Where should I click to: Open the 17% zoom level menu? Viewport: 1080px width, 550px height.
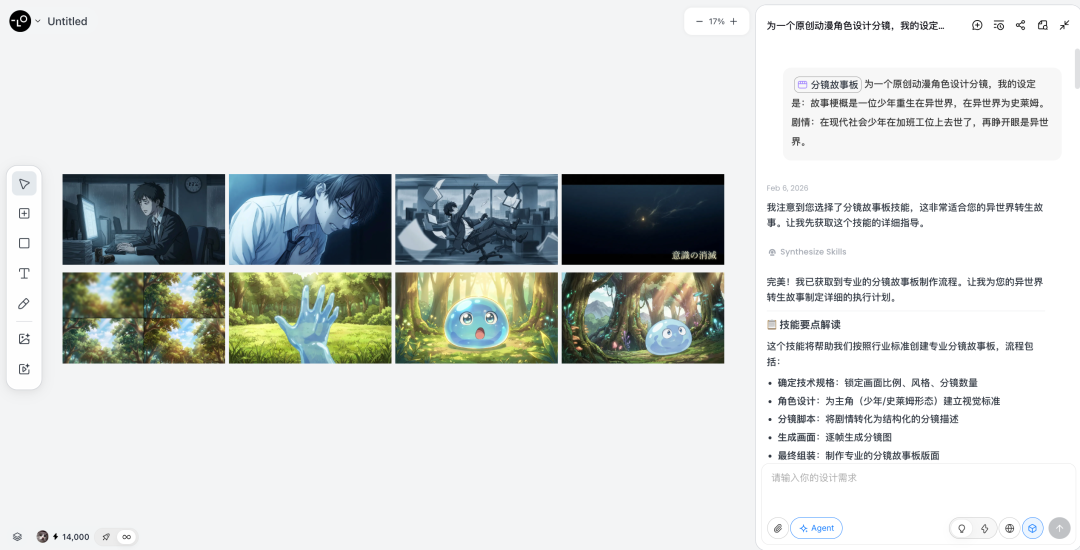(716, 21)
